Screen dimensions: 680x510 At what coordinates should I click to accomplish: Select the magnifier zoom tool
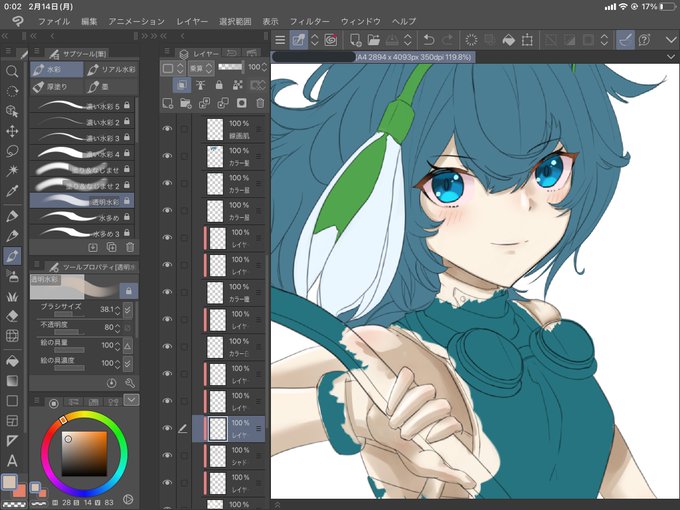pos(12,71)
